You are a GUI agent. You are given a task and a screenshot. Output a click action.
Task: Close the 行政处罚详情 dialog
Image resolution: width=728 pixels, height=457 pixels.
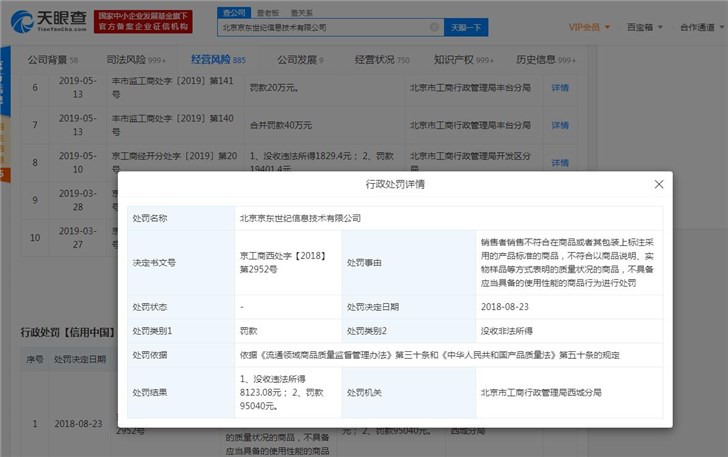tap(659, 184)
